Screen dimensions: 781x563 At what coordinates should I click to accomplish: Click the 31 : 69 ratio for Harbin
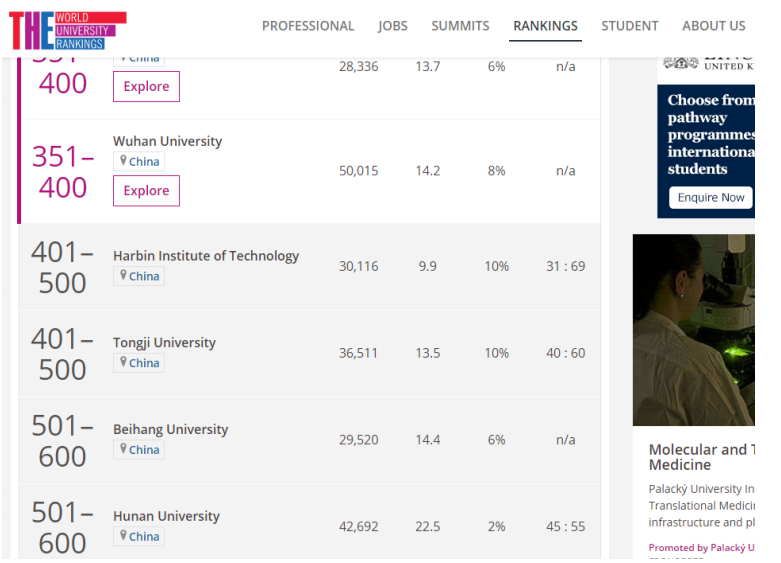[x=565, y=267]
